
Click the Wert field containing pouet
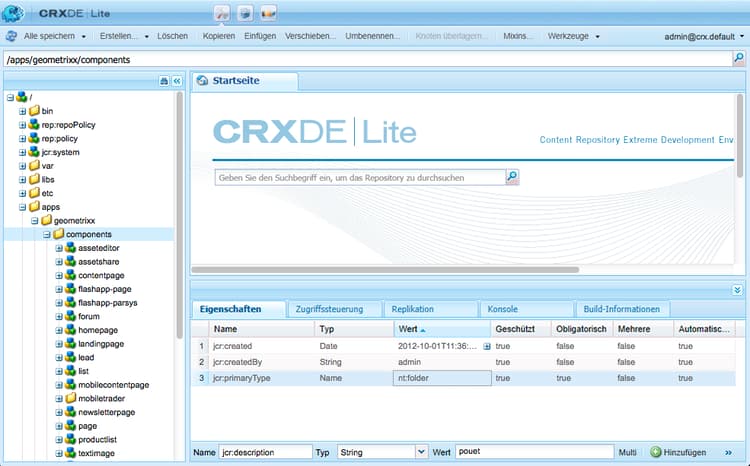[534, 452]
